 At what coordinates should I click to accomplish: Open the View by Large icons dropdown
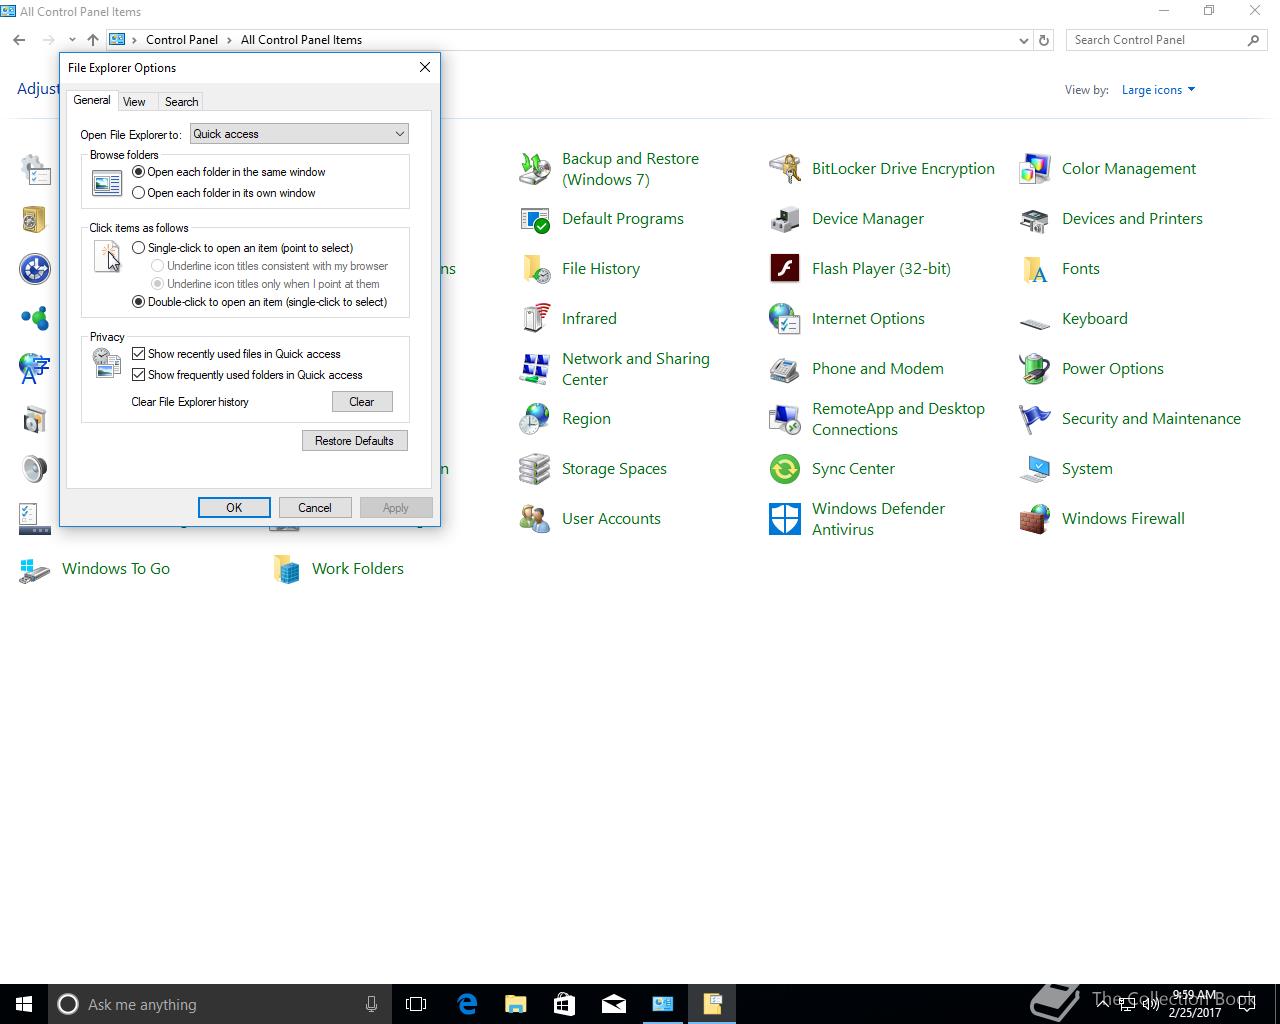pyautogui.click(x=1158, y=90)
